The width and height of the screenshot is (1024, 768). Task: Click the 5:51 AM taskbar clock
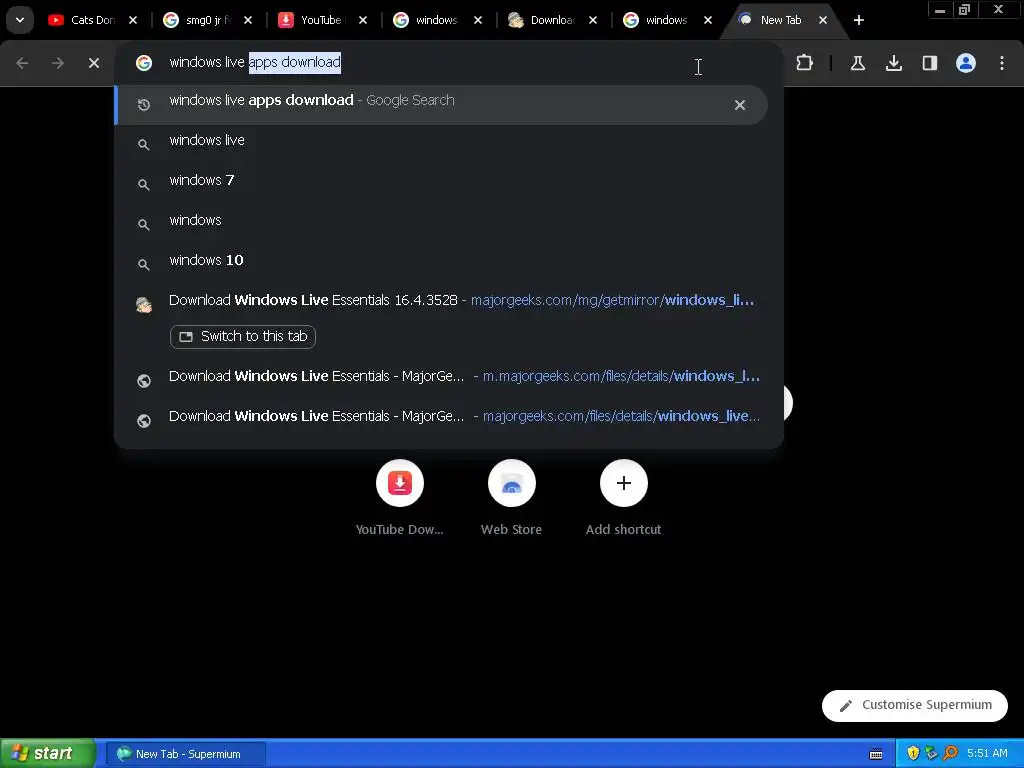(987, 754)
